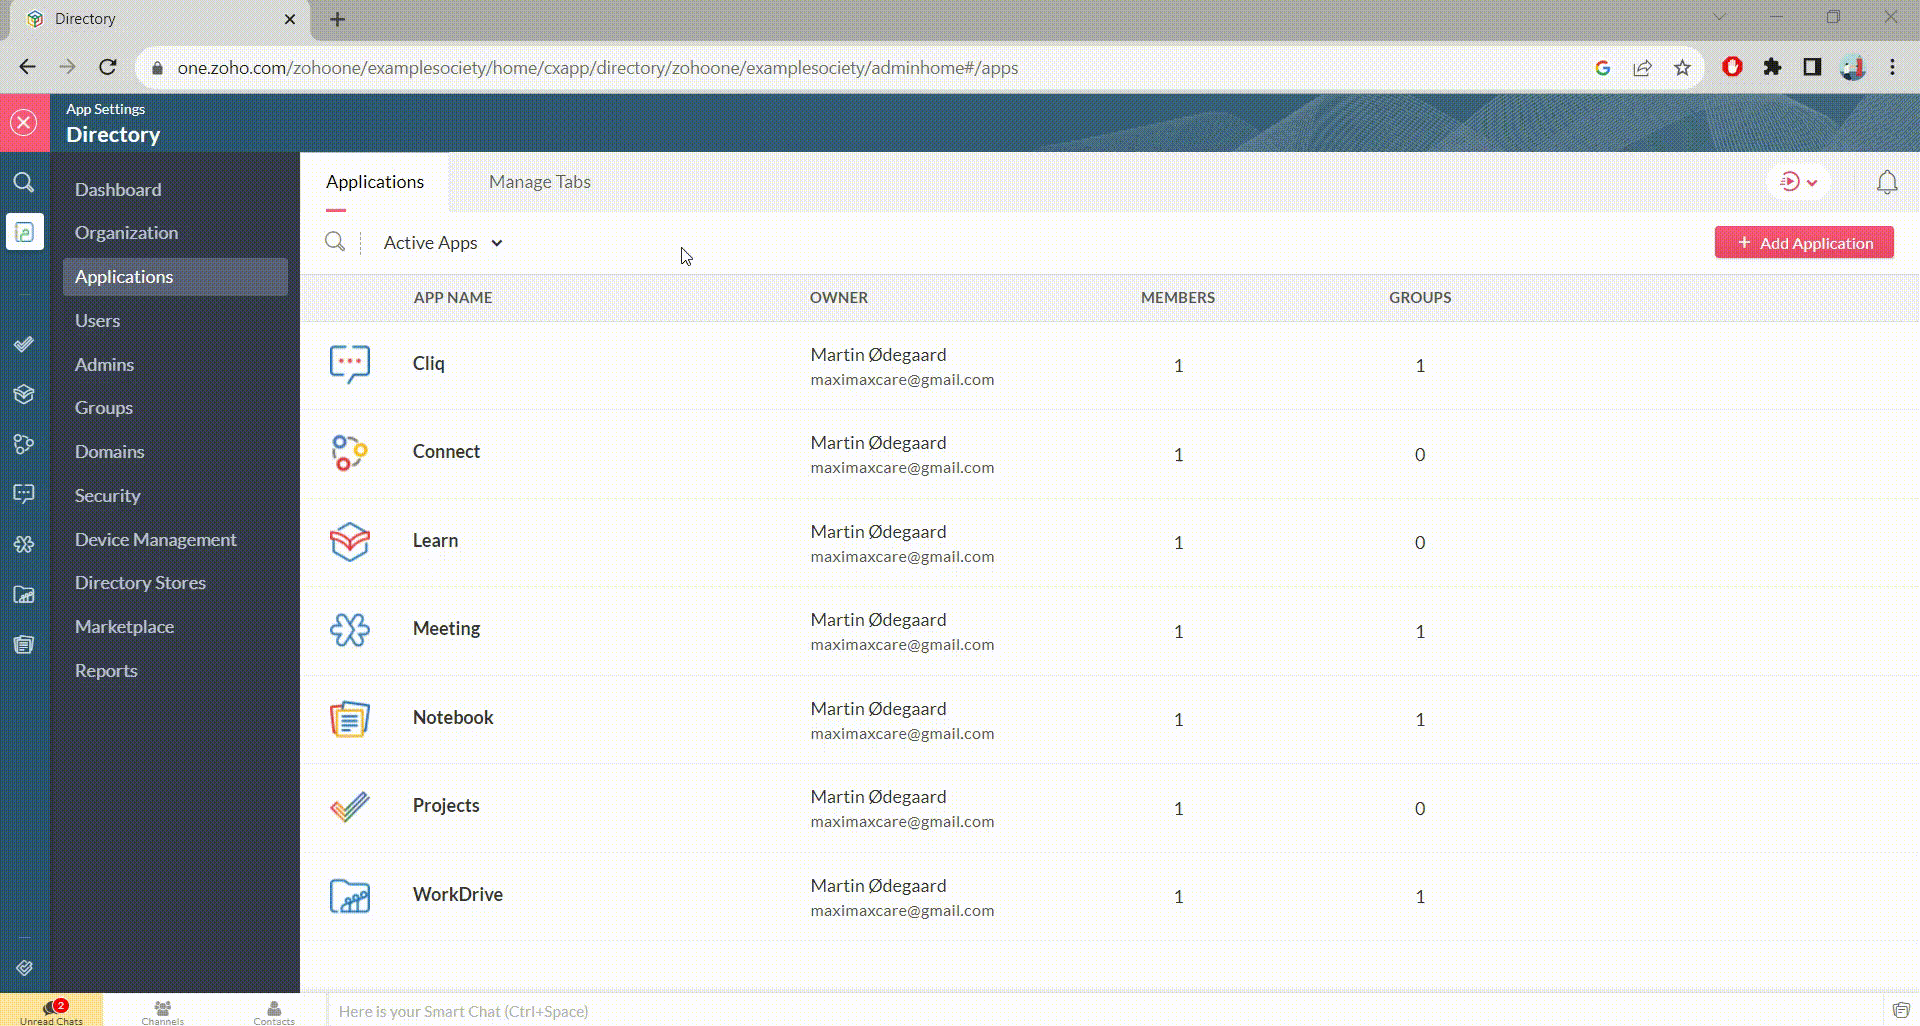Open the notifications bell icon
Image resolution: width=1920 pixels, height=1026 pixels.
pyautogui.click(x=1886, y=182)
